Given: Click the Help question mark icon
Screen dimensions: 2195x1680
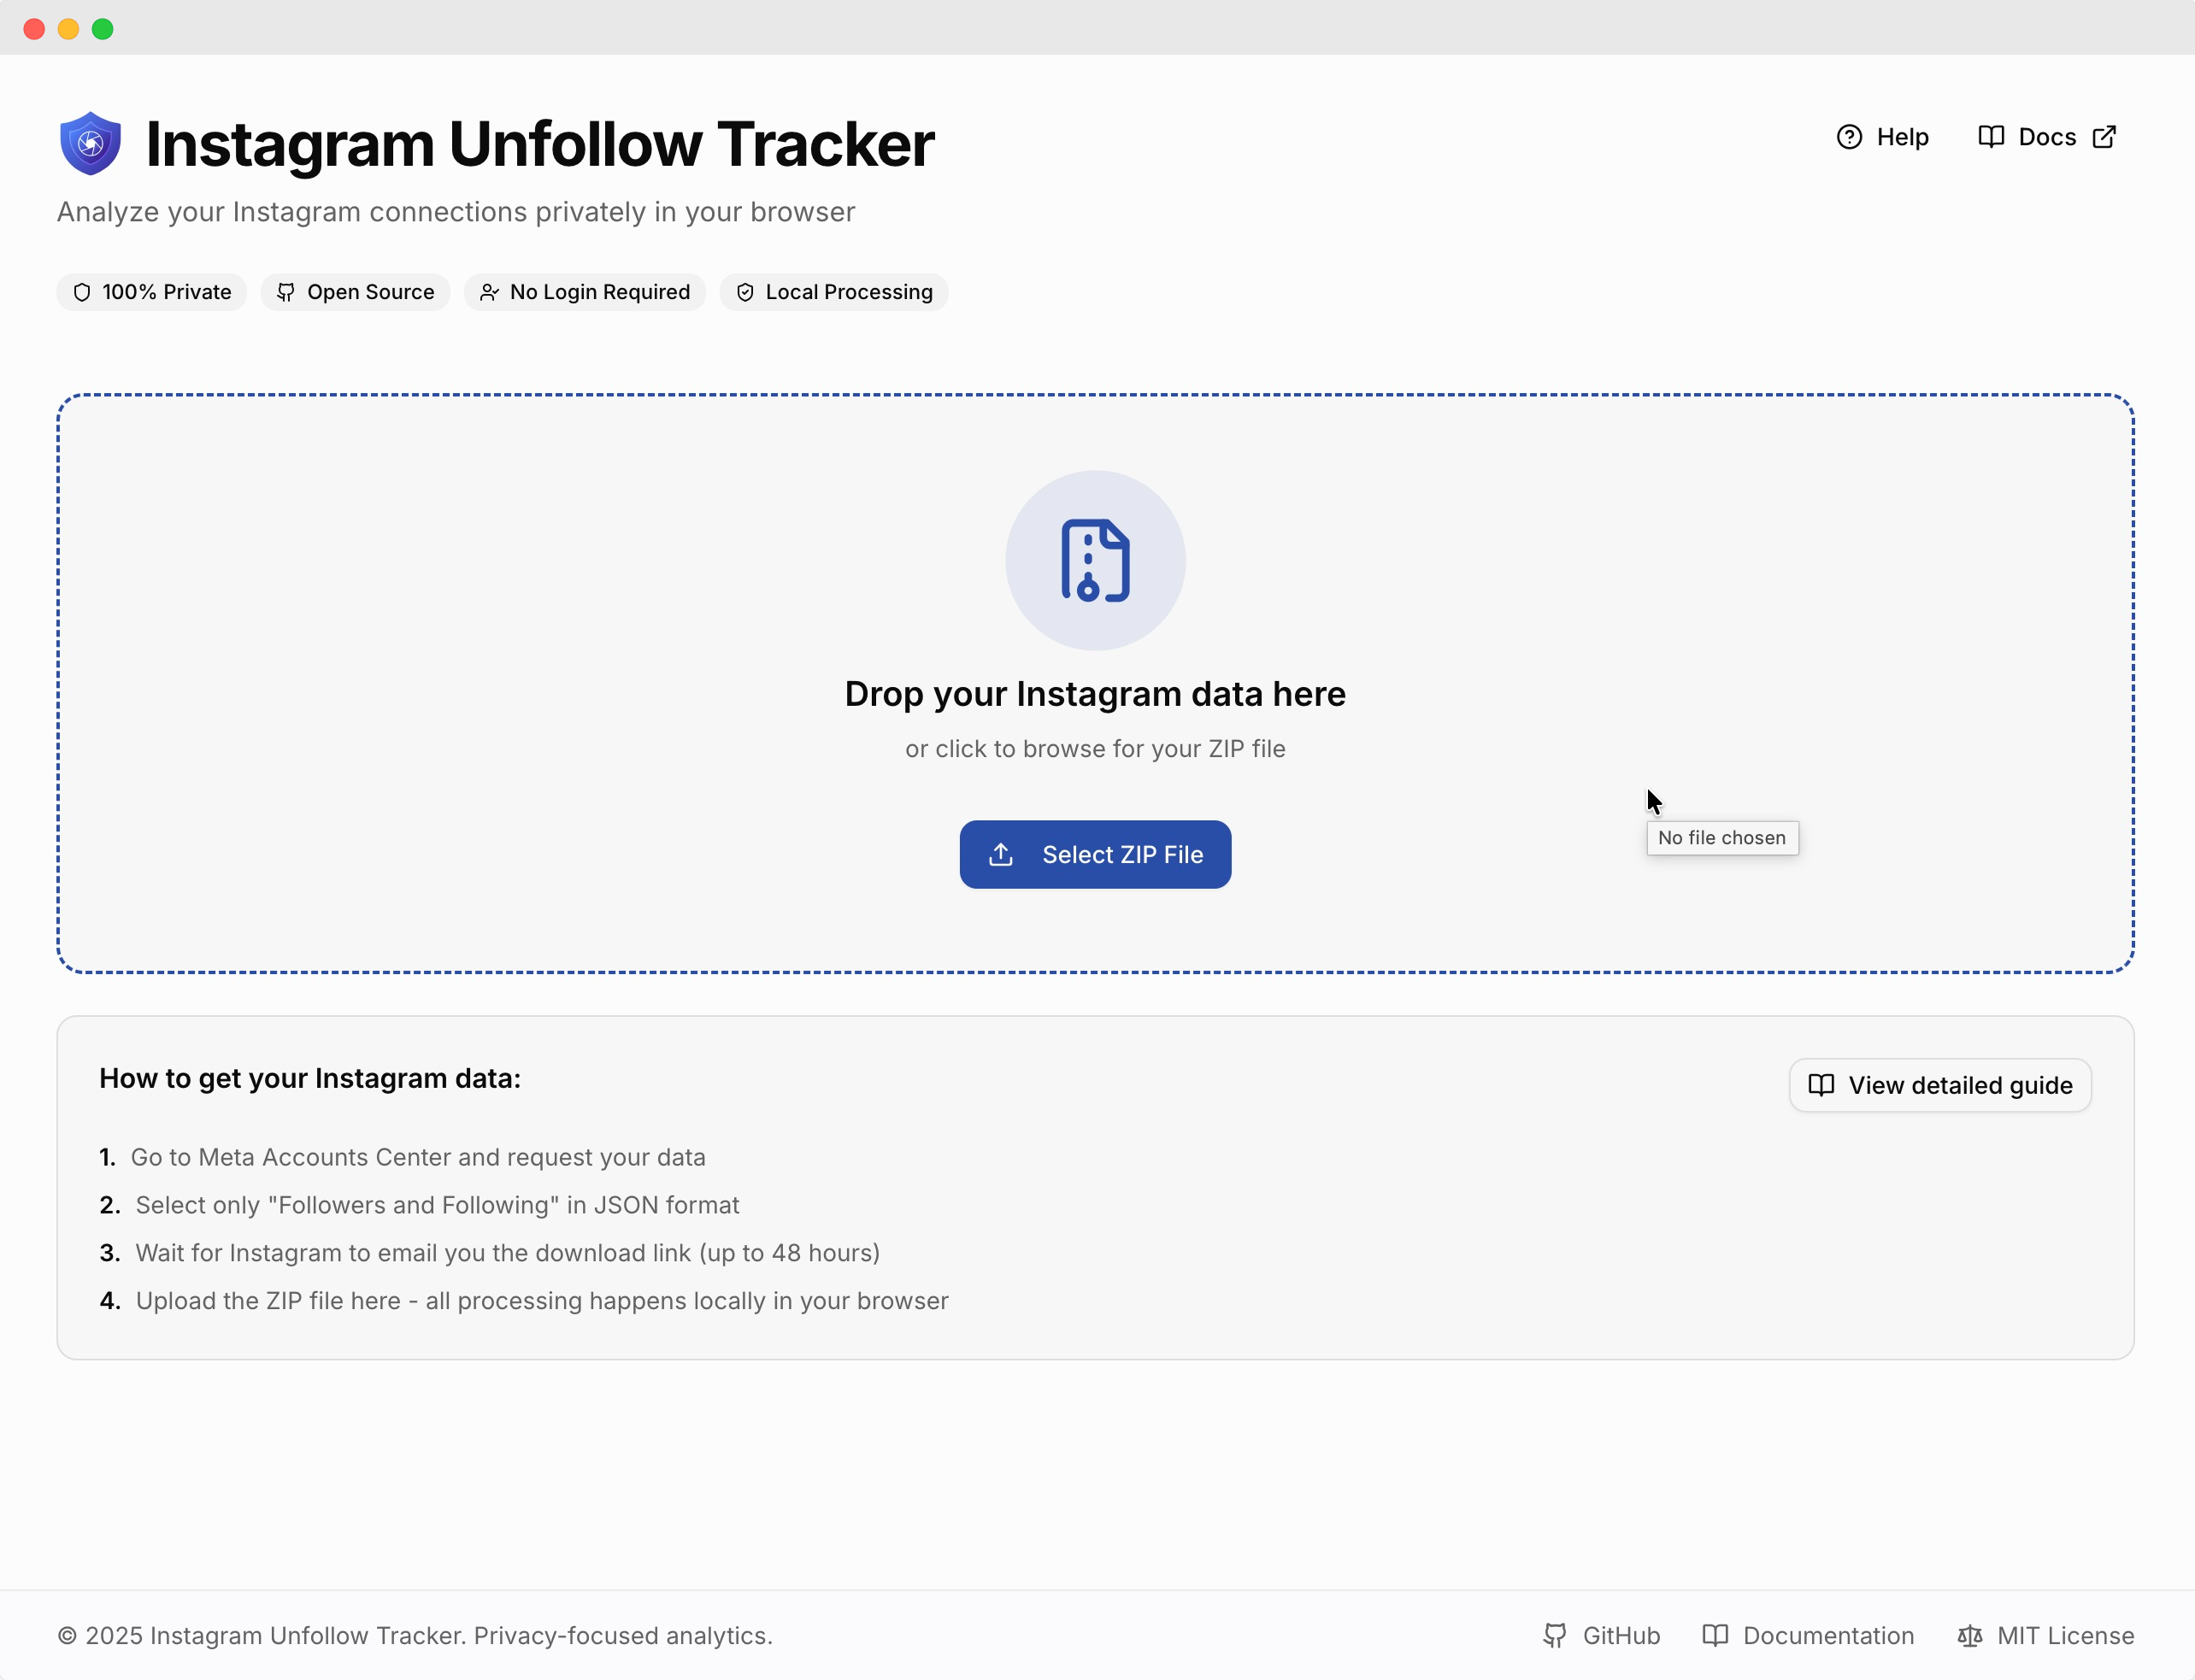Looking at the screenshot, I should (x=1852, y=137).
